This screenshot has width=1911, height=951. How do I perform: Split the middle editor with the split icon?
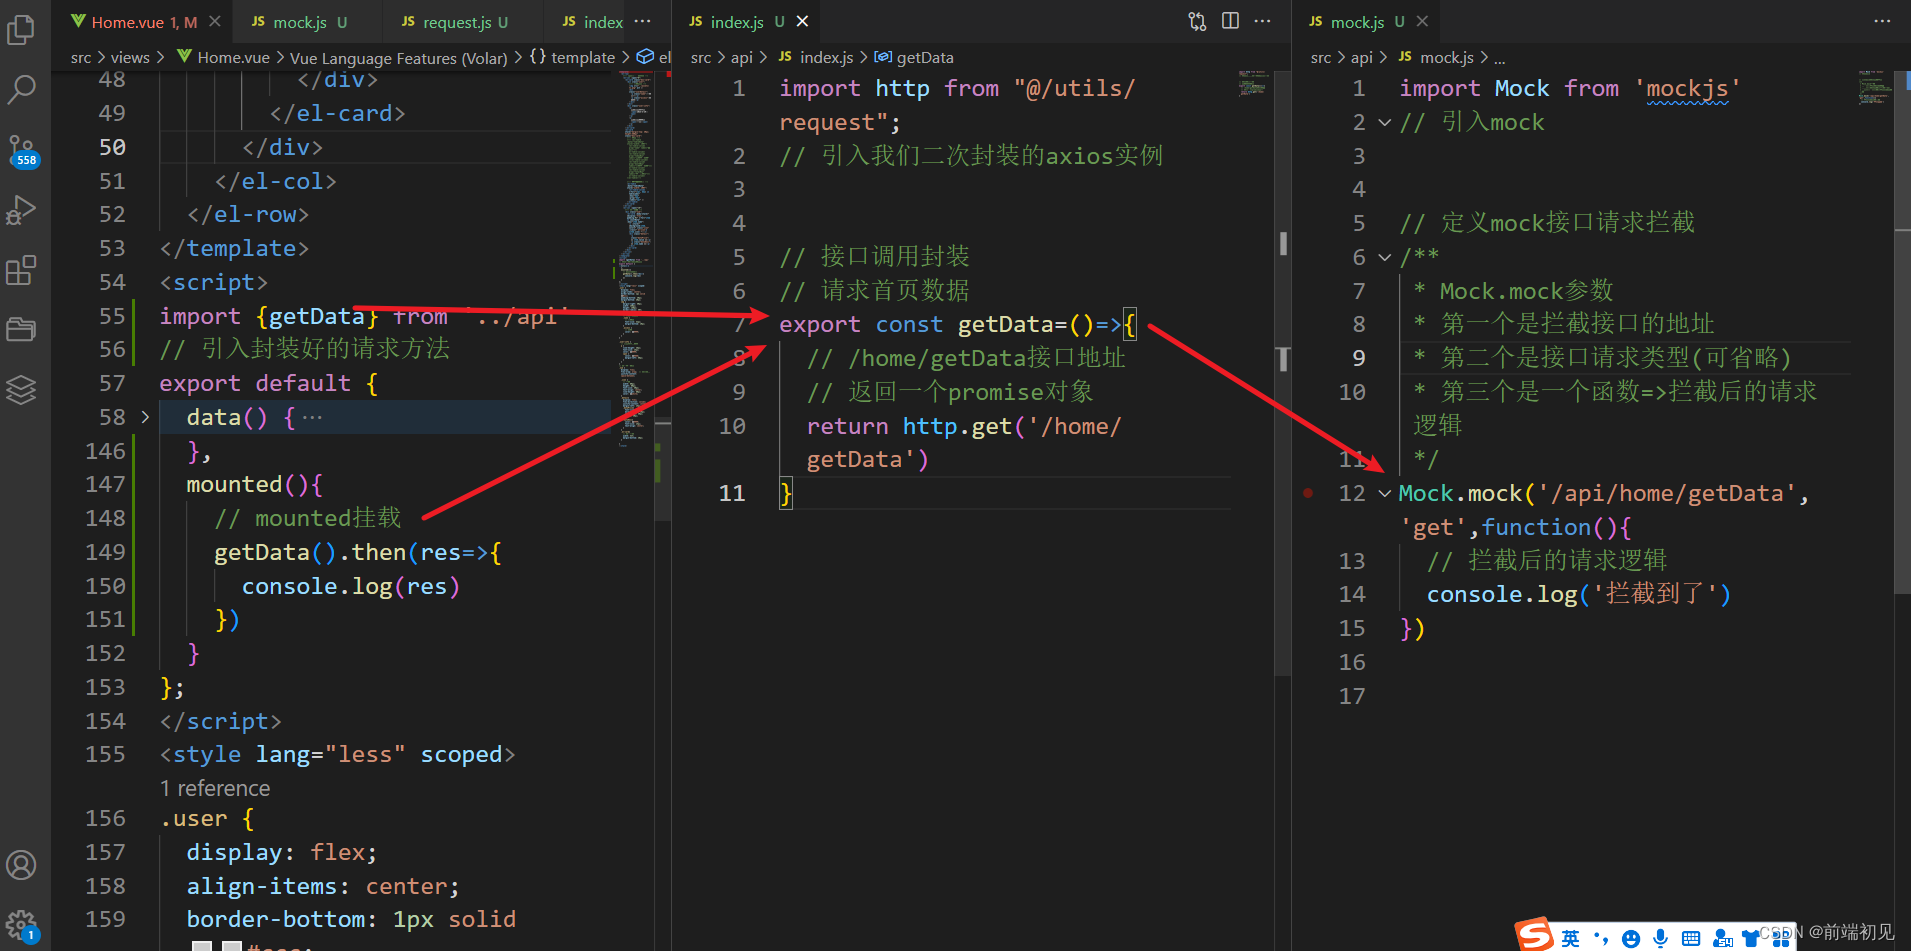[x=1230, y=21]
